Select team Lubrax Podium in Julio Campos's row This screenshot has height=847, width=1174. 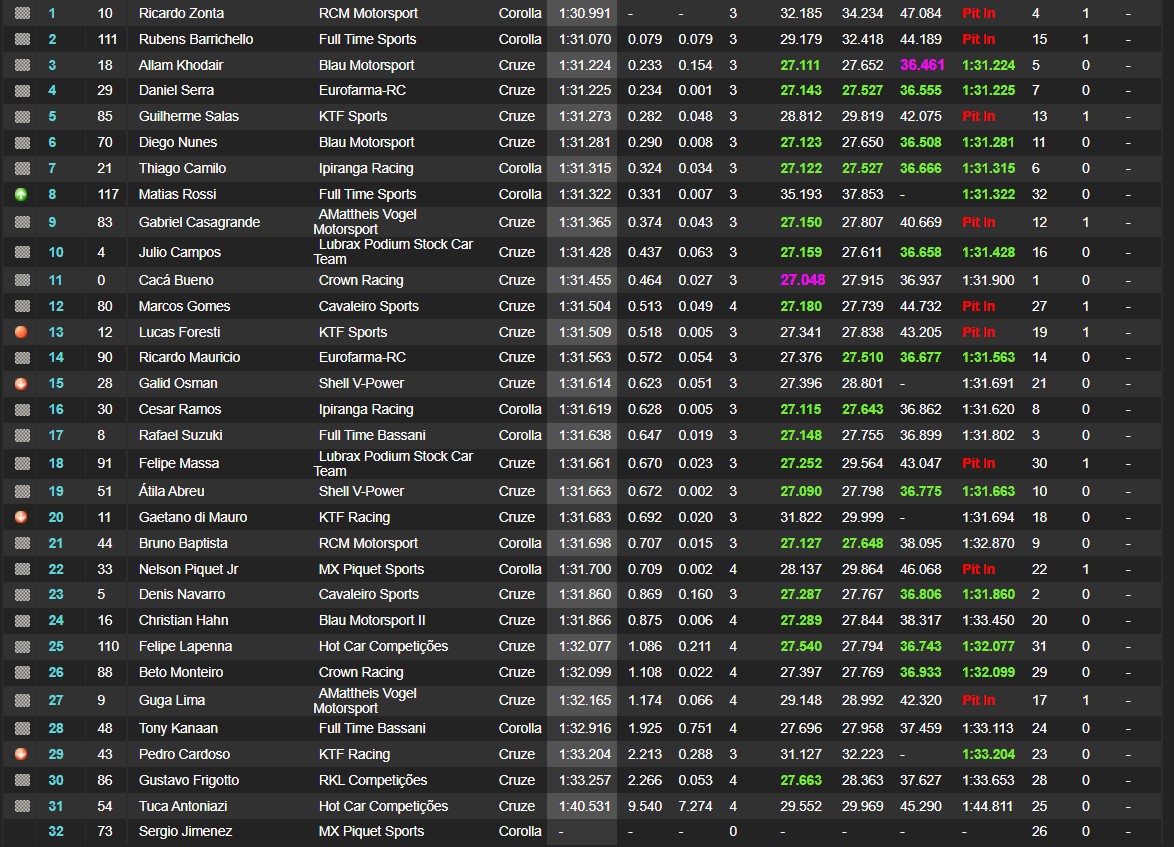(x=393, y=252)
